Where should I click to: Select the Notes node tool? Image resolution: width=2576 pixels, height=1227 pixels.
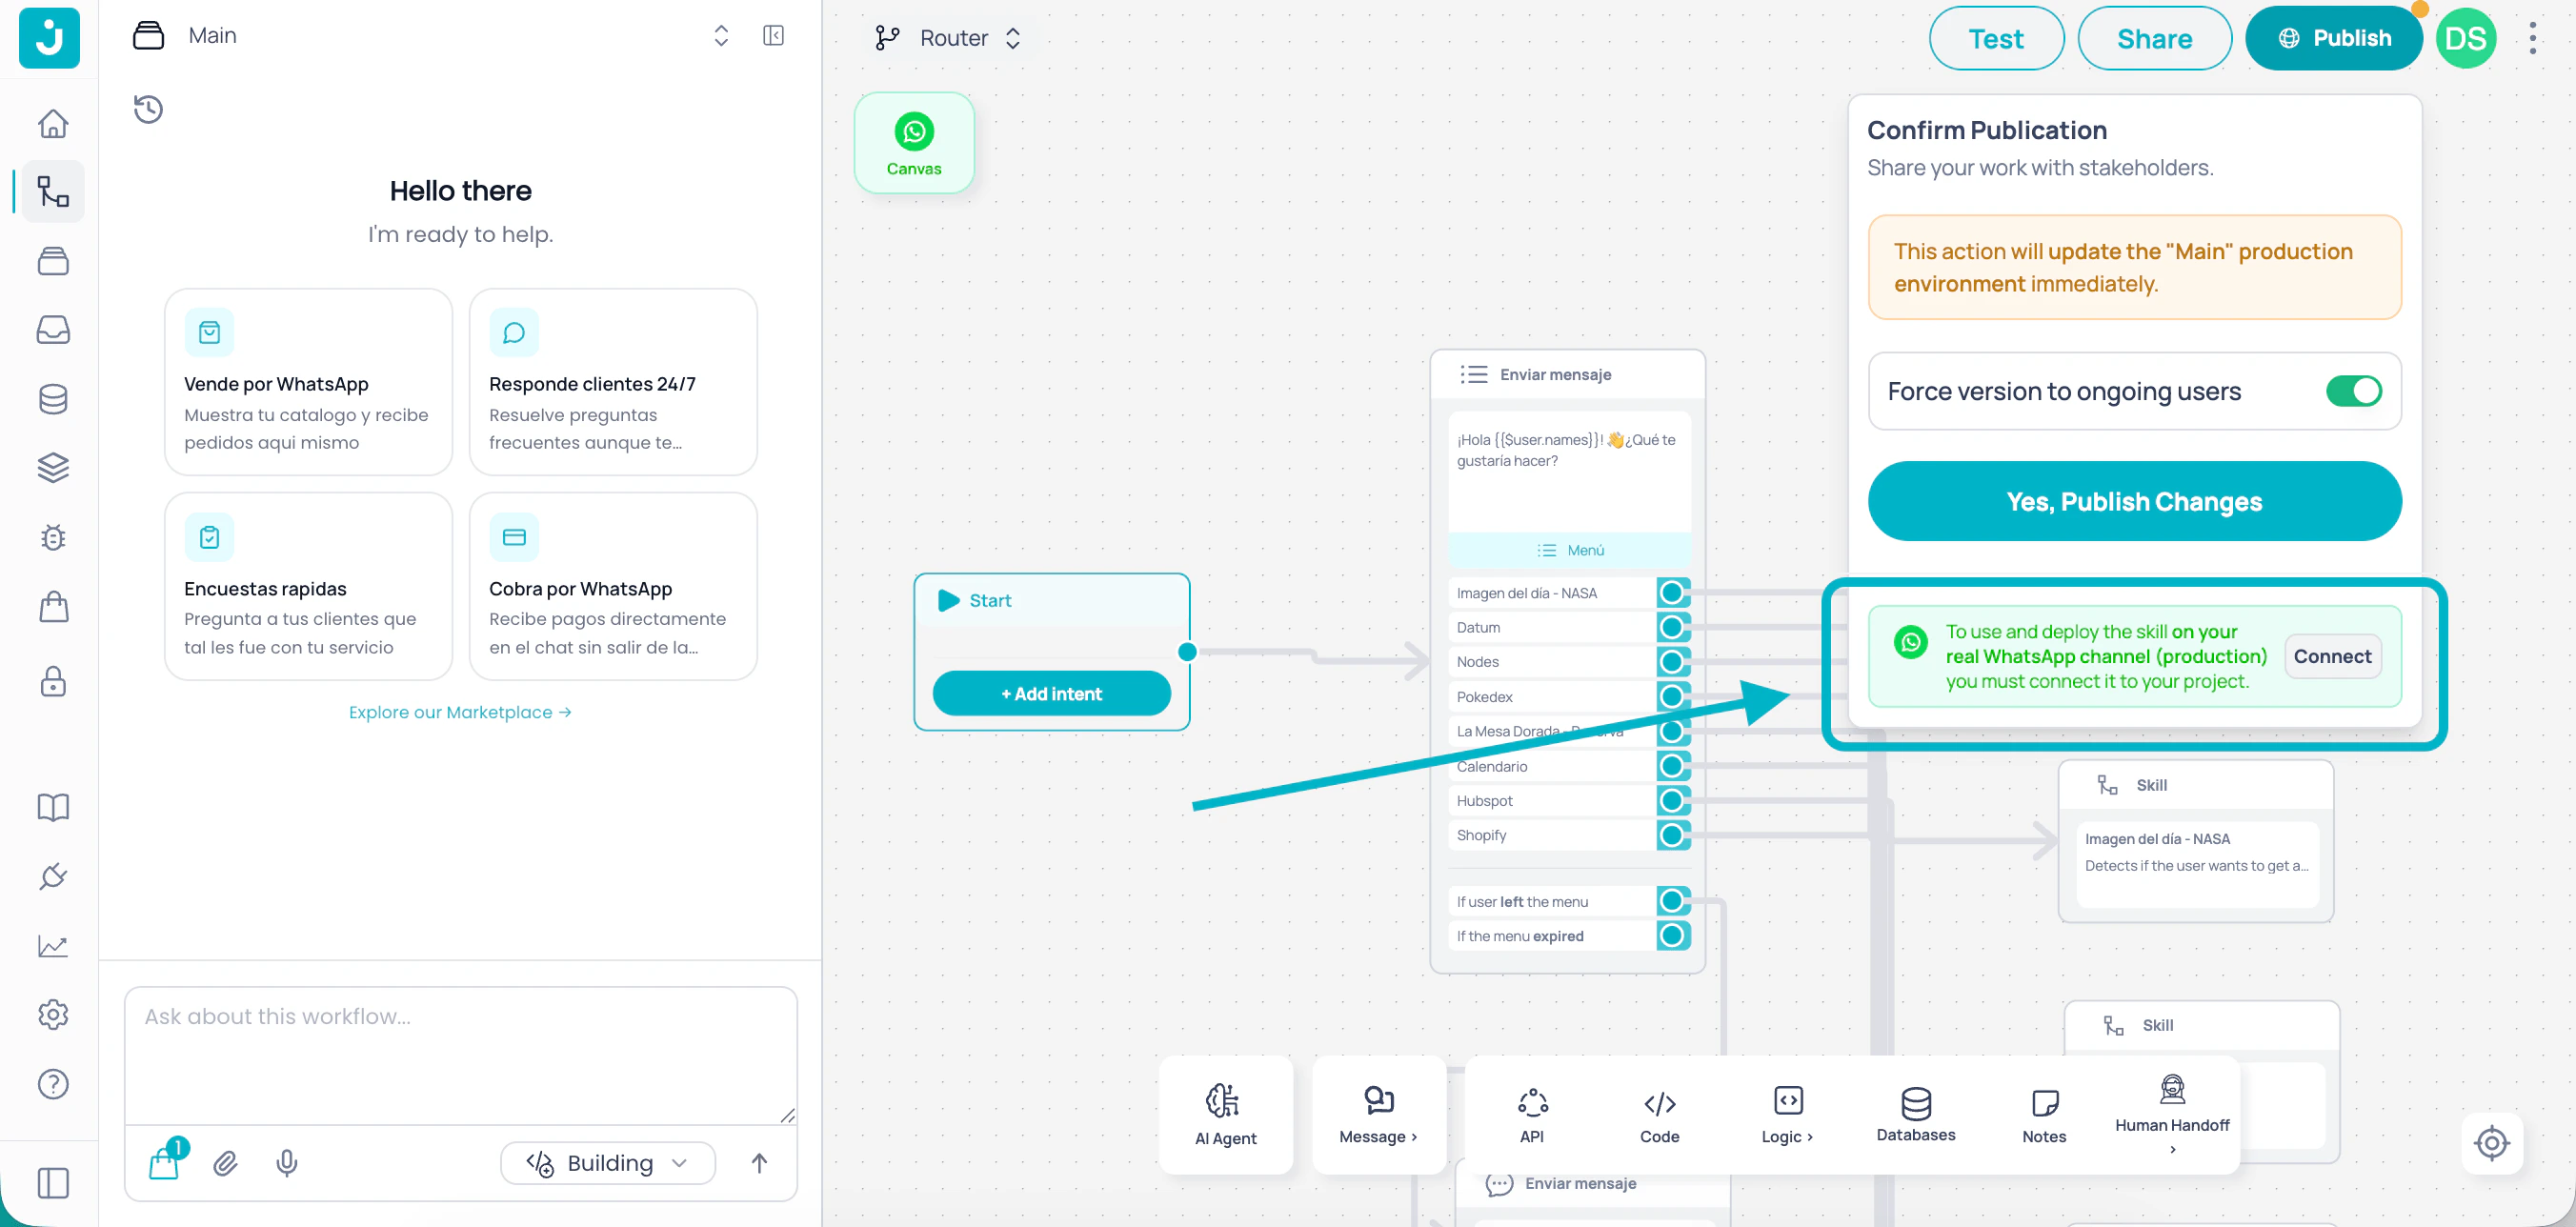click(x=2044, y=1113)
